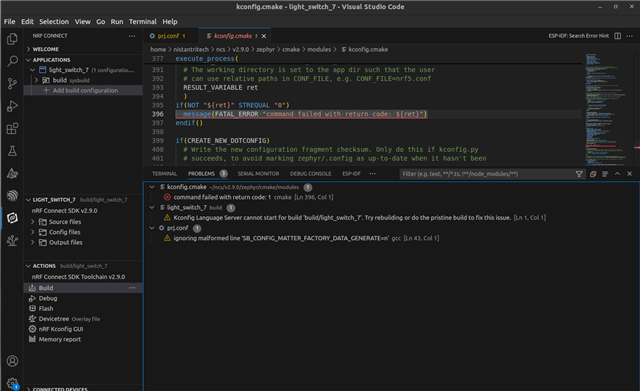Open the Testing flask icon

12,151
